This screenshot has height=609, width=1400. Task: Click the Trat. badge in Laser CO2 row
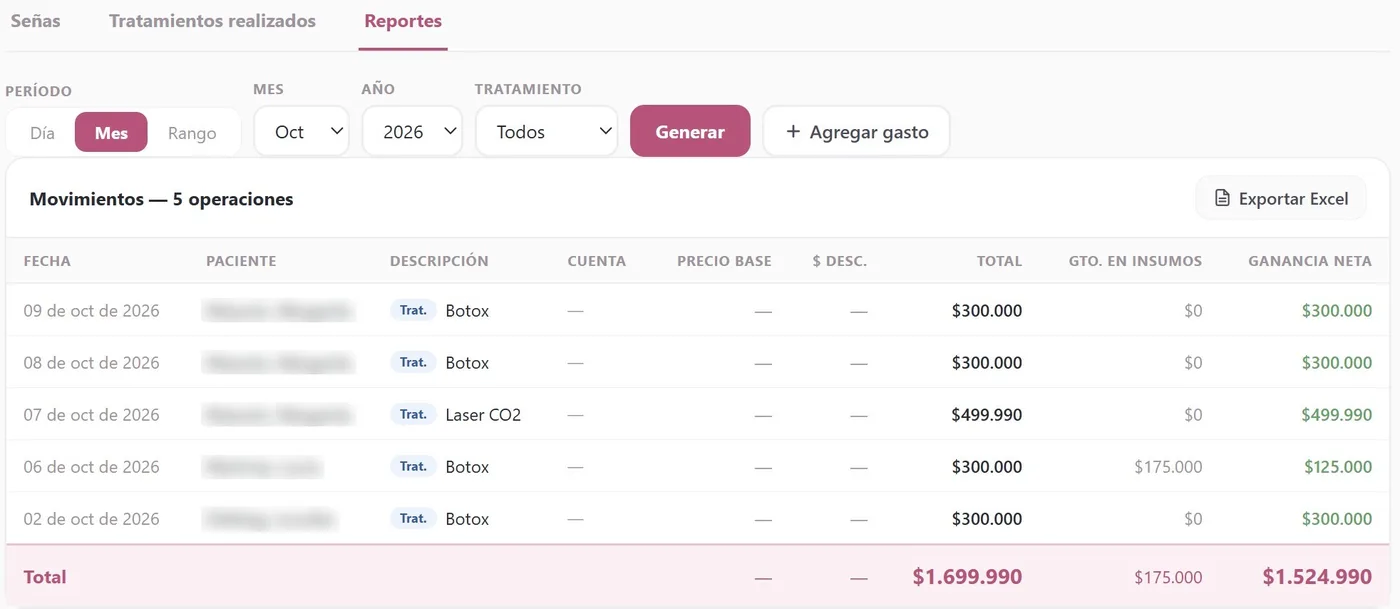coord(413,415)
